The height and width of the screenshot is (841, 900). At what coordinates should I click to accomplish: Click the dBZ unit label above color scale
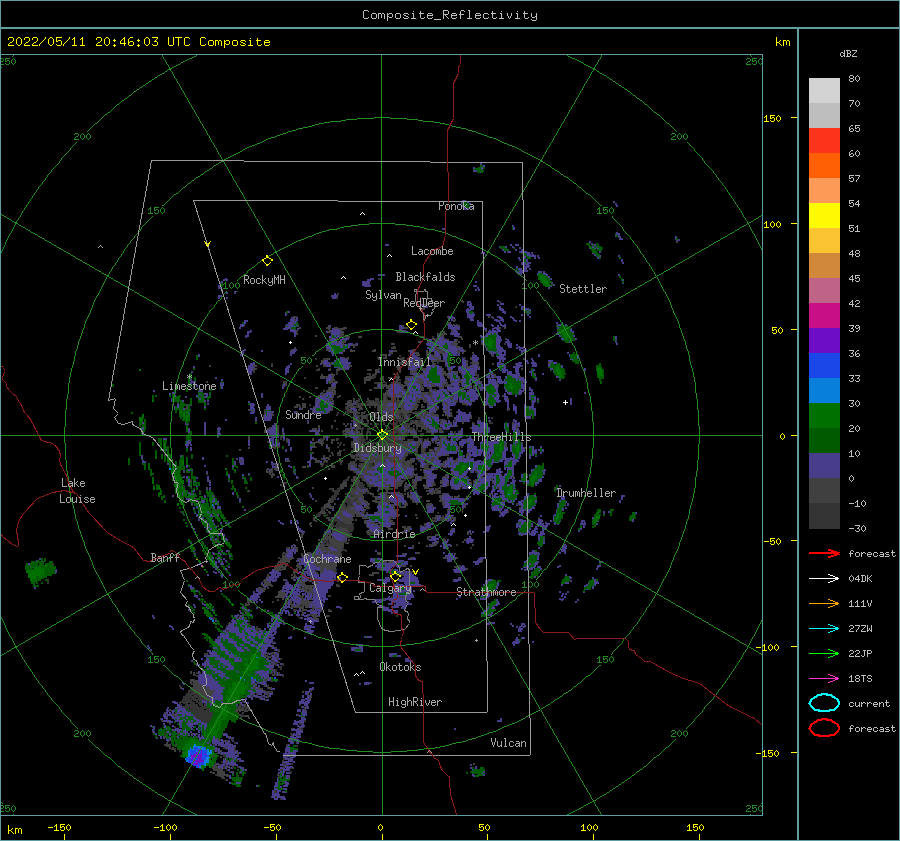pyautogui.click(x=848, y=53)
